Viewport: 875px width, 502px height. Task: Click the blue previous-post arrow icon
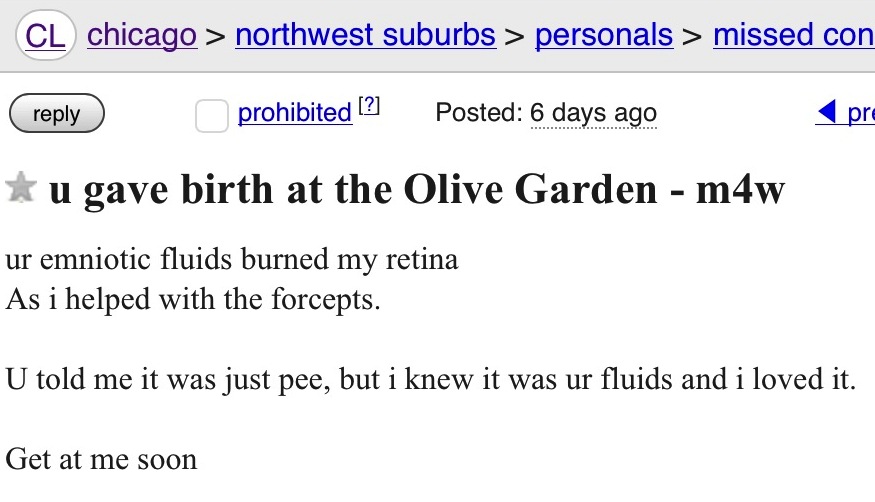click(x=826, y=112)
